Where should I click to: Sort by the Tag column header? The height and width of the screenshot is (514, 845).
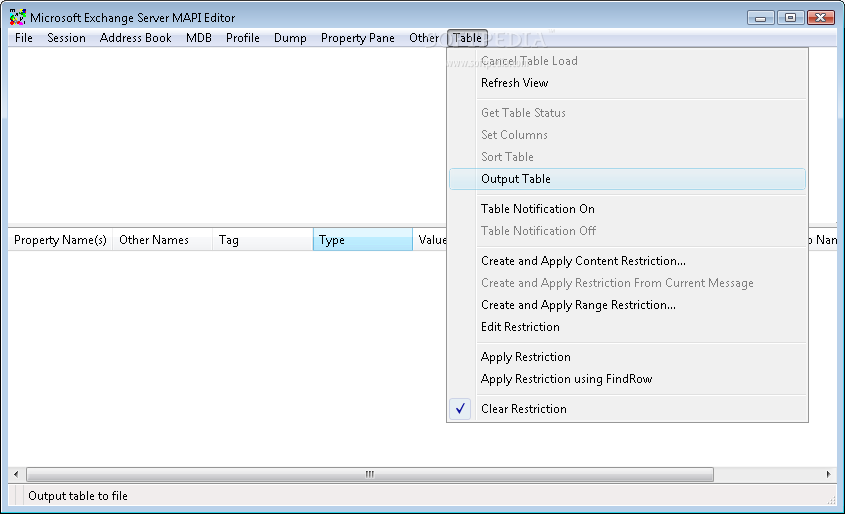point(262,240)
